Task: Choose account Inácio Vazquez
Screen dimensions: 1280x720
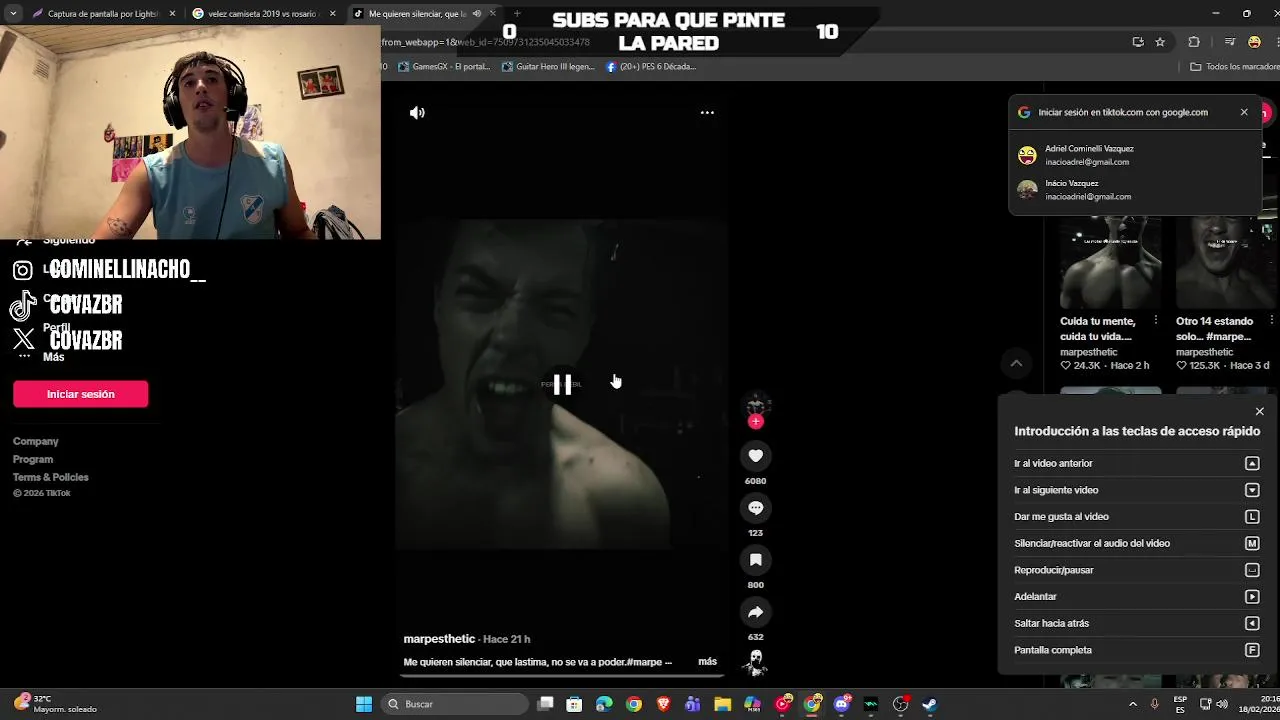Action: (1135, 190)
